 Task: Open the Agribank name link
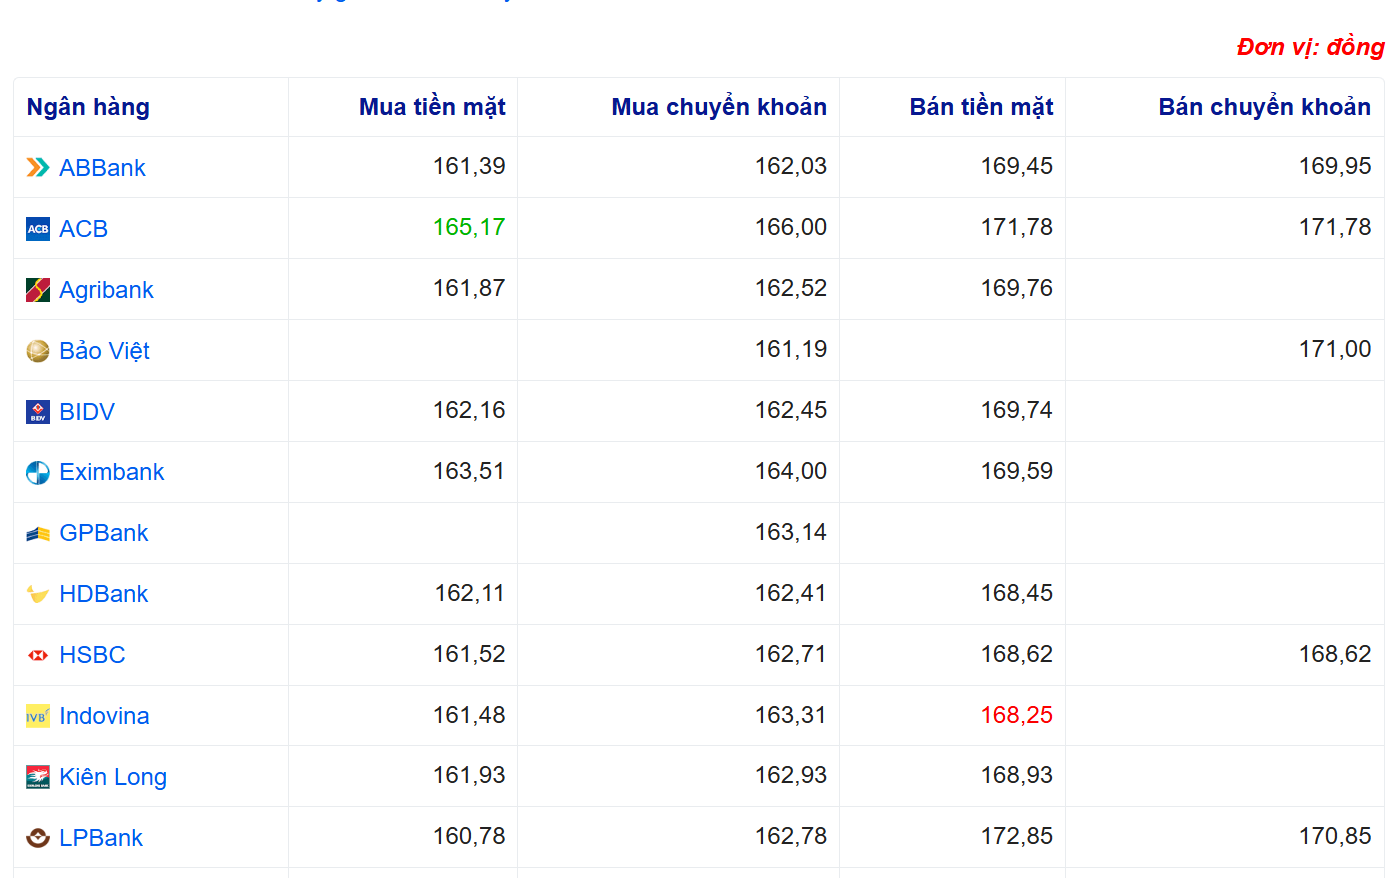106,290
